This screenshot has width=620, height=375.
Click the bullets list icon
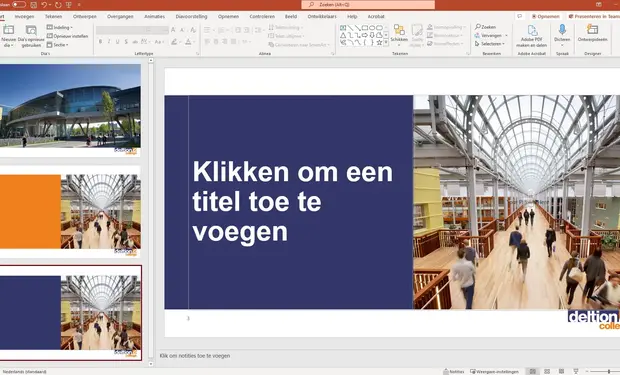[x=207, y=30]
